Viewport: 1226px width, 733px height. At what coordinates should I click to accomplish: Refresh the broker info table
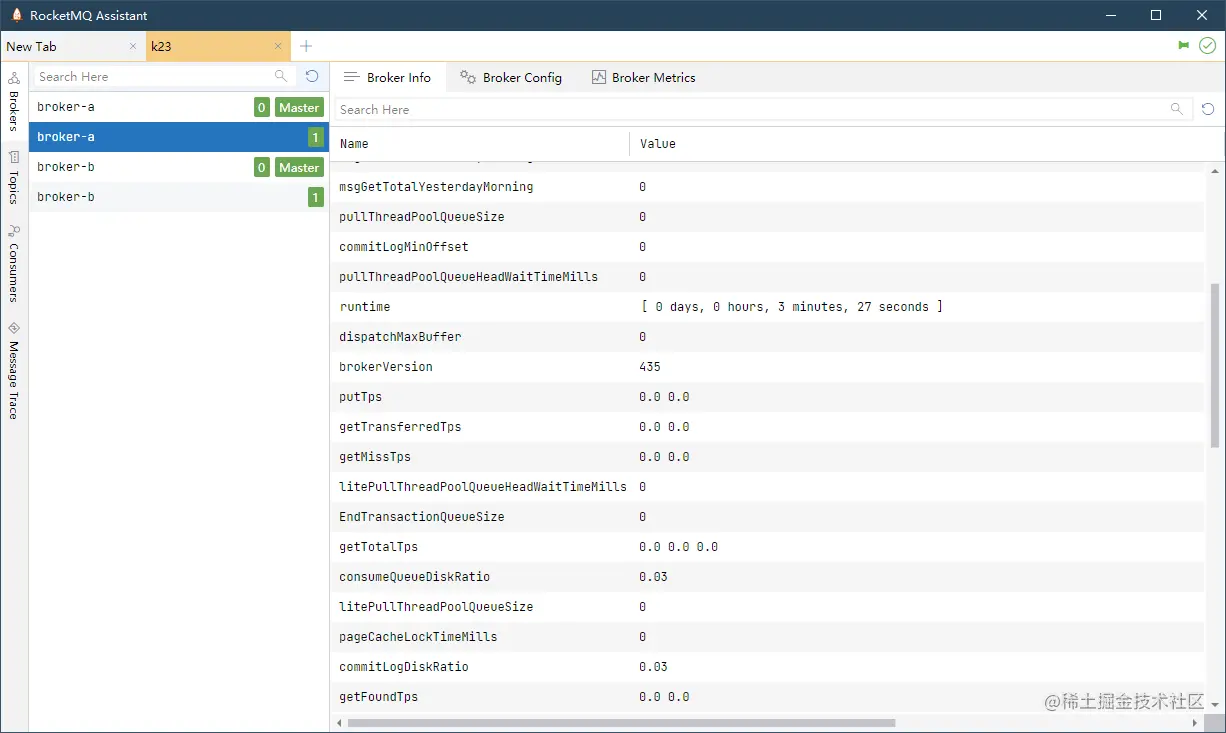pos(1208,109)
